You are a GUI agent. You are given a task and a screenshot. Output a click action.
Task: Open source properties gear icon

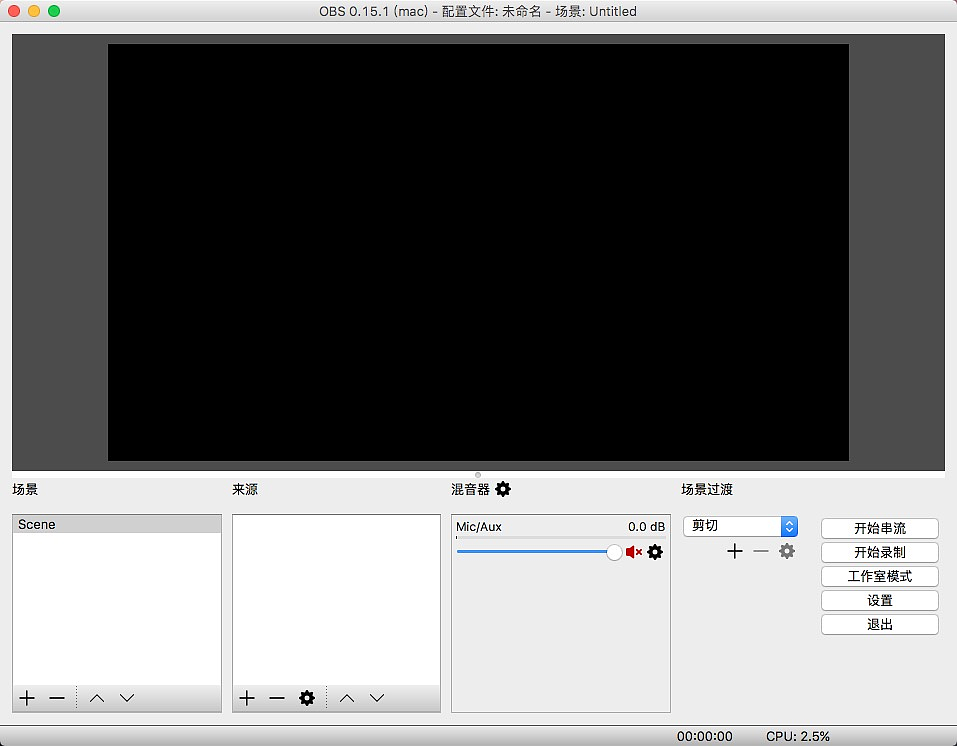(307, 698)
